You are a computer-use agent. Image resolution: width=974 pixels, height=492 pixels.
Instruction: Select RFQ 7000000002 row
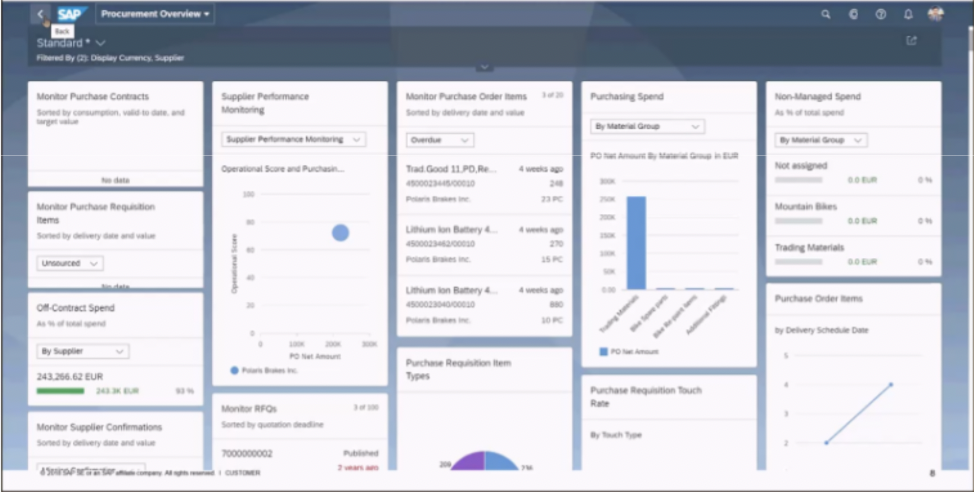pos(300,458)
